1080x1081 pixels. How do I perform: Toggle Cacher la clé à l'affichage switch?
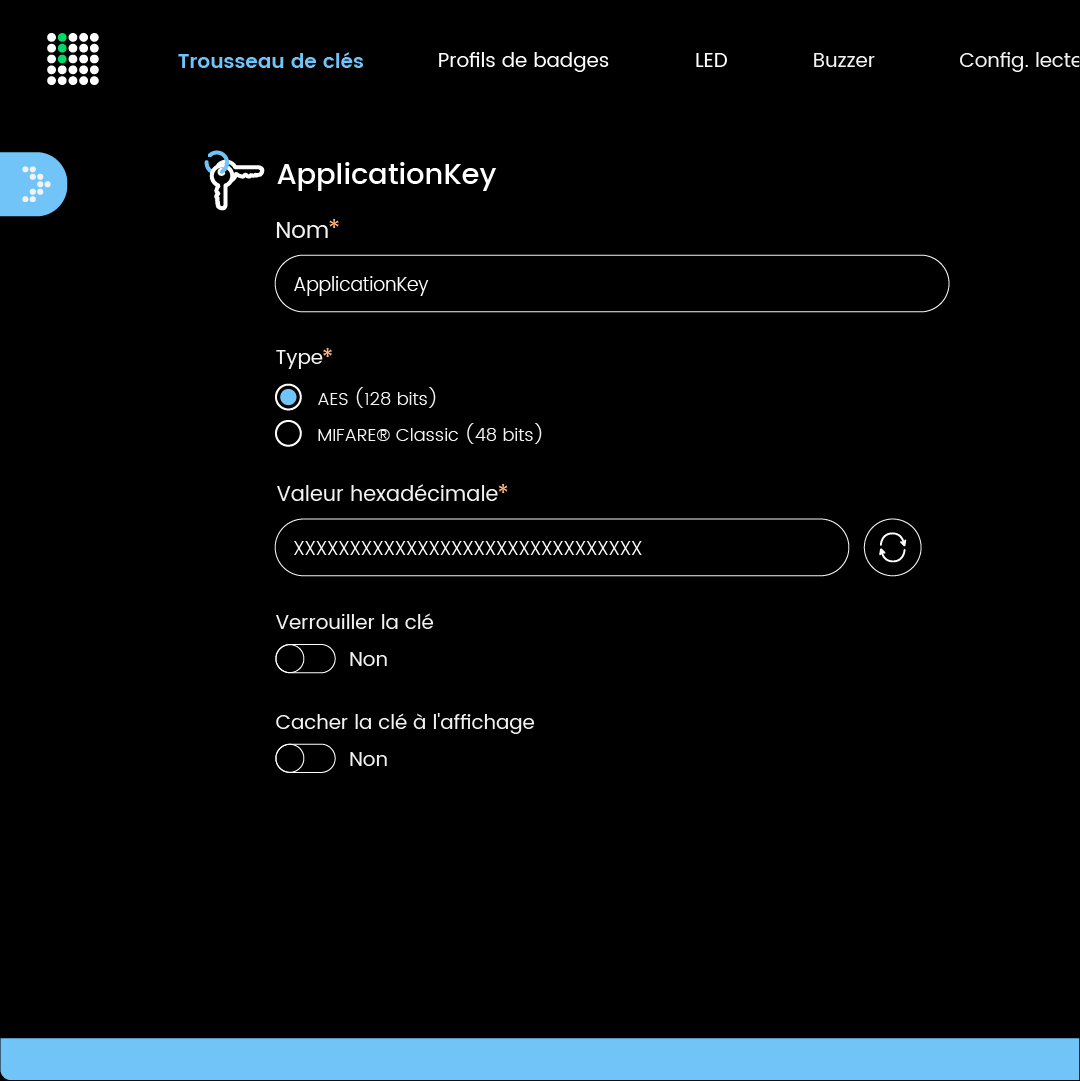tap(305, 759)
